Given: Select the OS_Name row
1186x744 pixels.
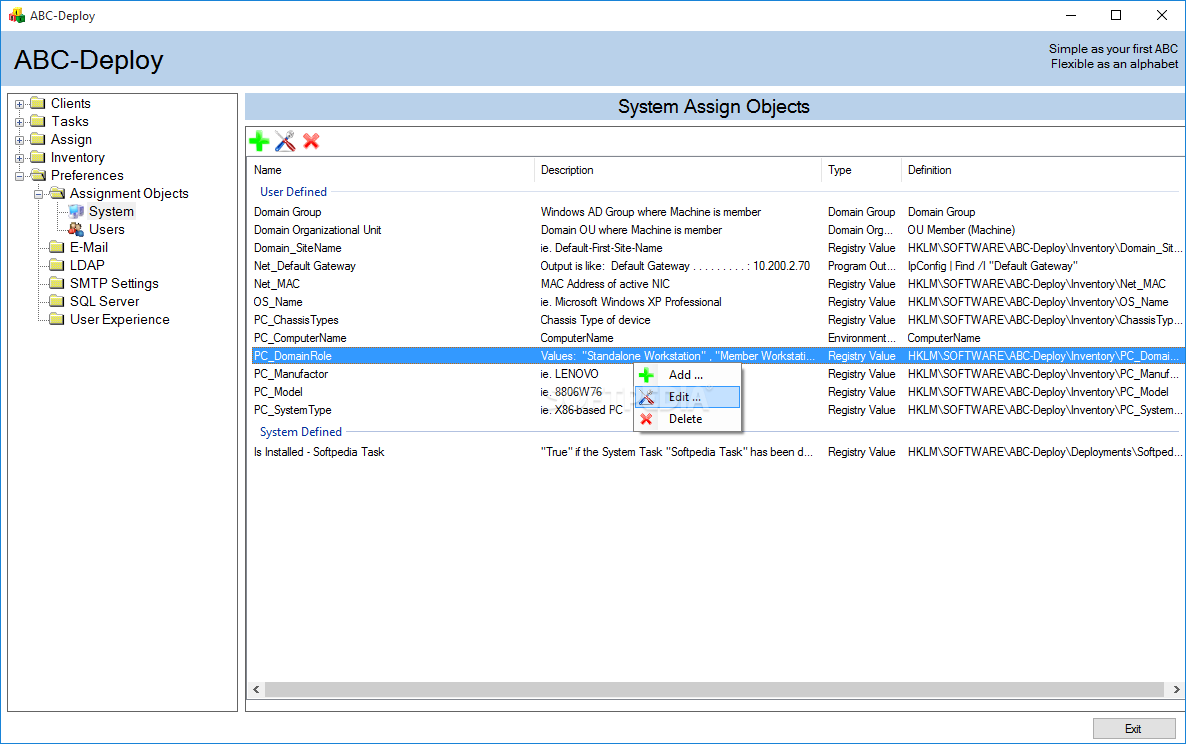Looking at the screenshot, I should coord(716,302).
